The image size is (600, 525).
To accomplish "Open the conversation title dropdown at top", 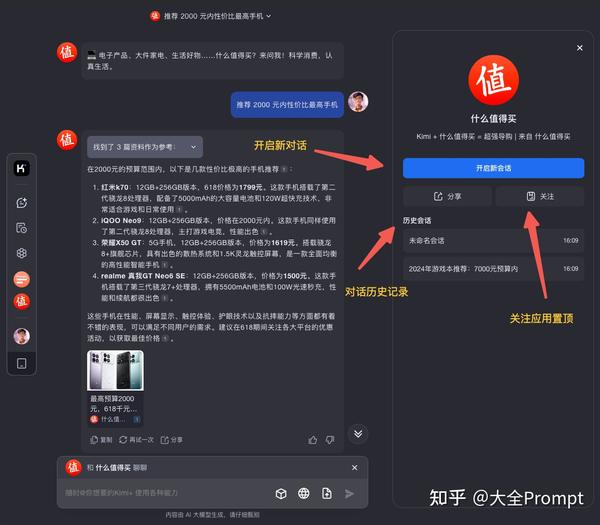I will click(210, 16).
